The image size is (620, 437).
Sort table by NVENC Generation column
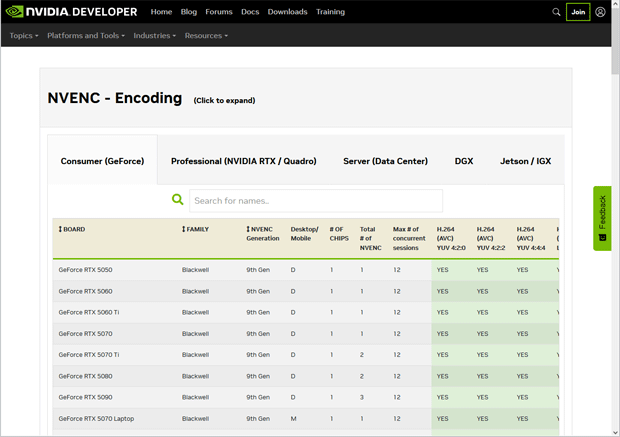[x=263, y=234]
